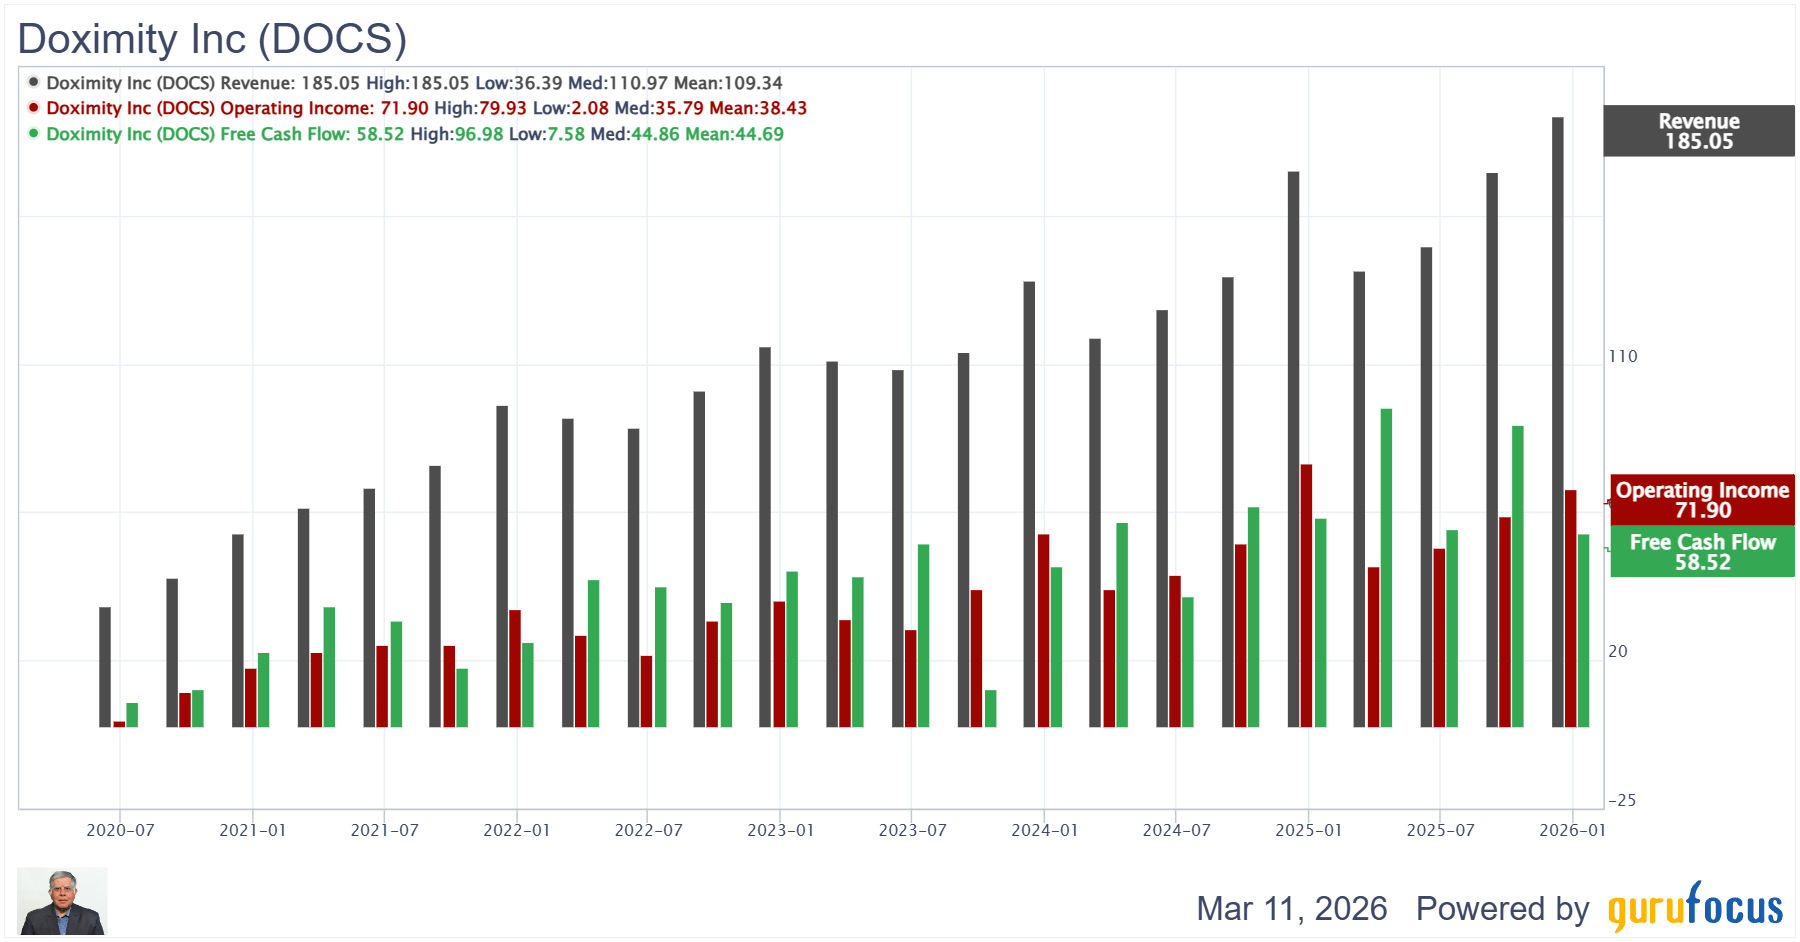This screenshot has width=1800, height=942.
Task: Select the "Med:35.79" Operating Income value
Action: [659, 108]
